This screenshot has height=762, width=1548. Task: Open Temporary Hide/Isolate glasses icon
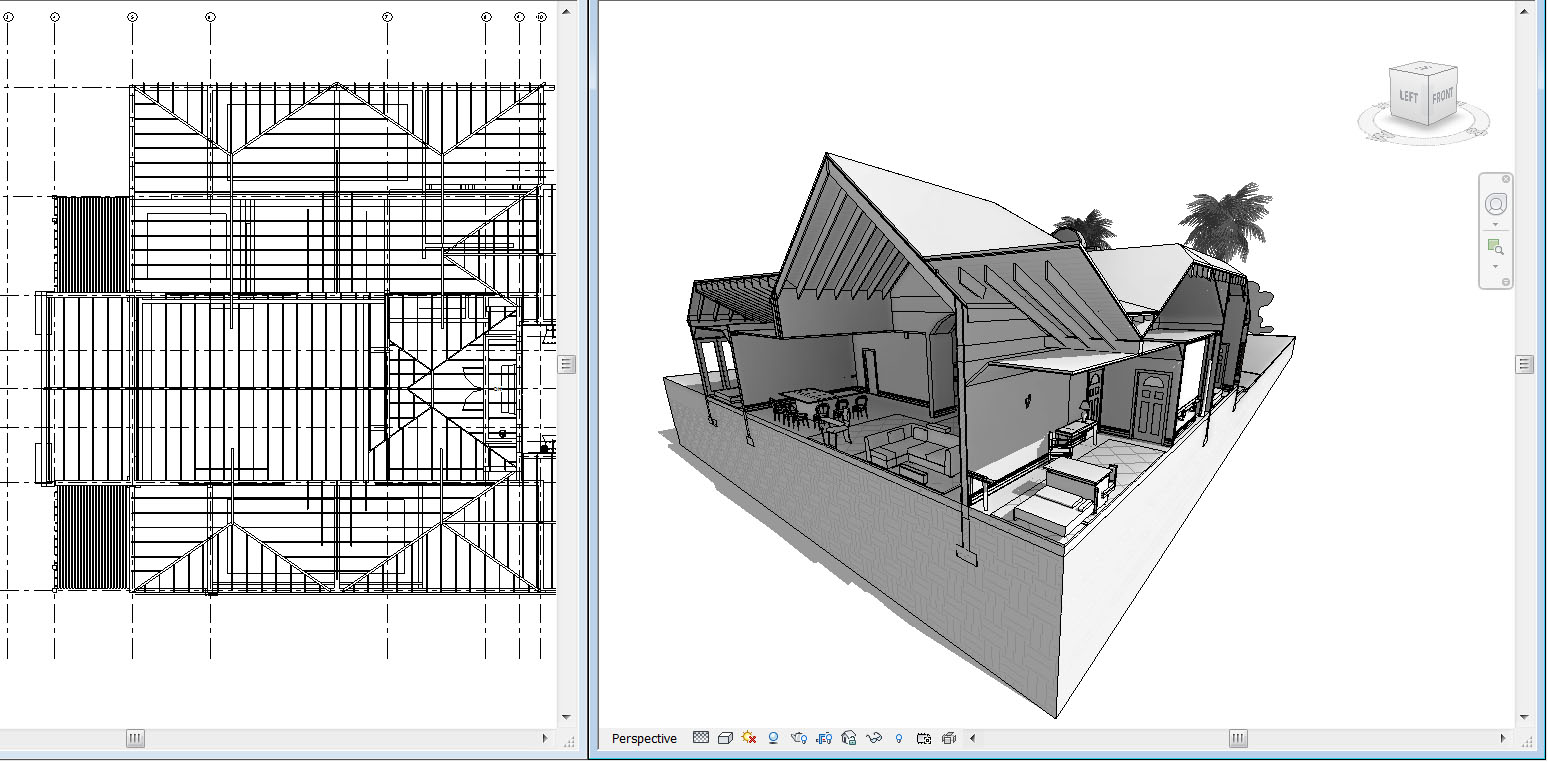(x=874, y=738)
